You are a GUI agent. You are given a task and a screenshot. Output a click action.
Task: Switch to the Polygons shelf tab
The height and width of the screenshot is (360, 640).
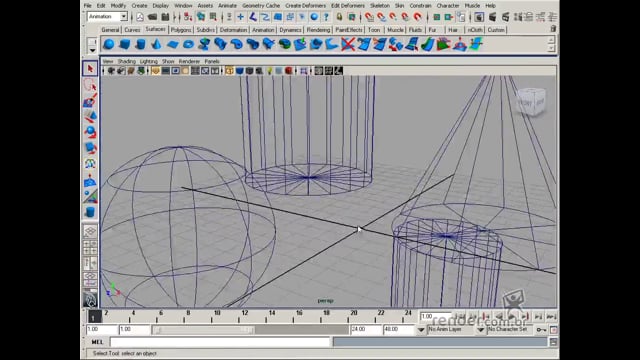coord(181,30)
